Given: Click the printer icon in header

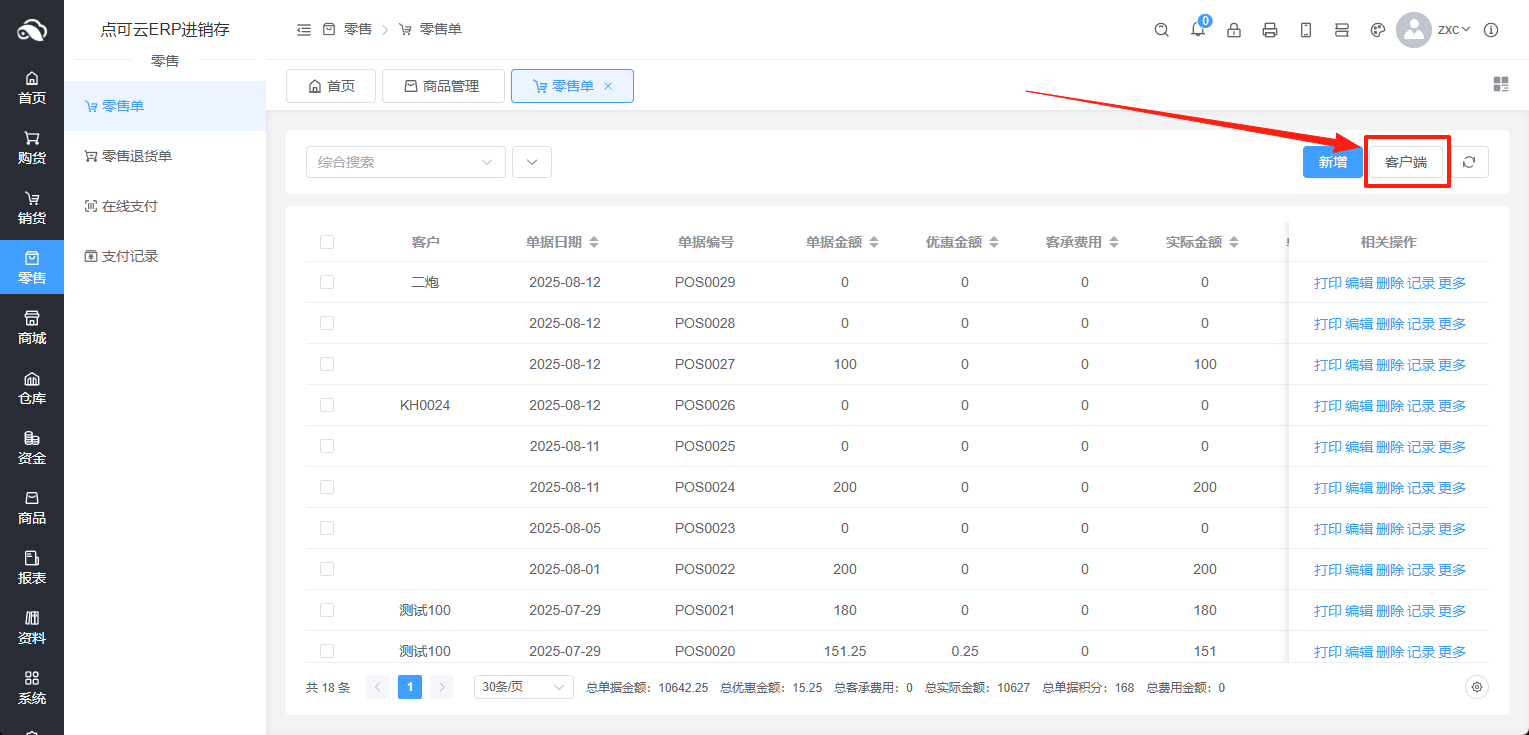Looking at the screenshot, I should [1270, 30].
